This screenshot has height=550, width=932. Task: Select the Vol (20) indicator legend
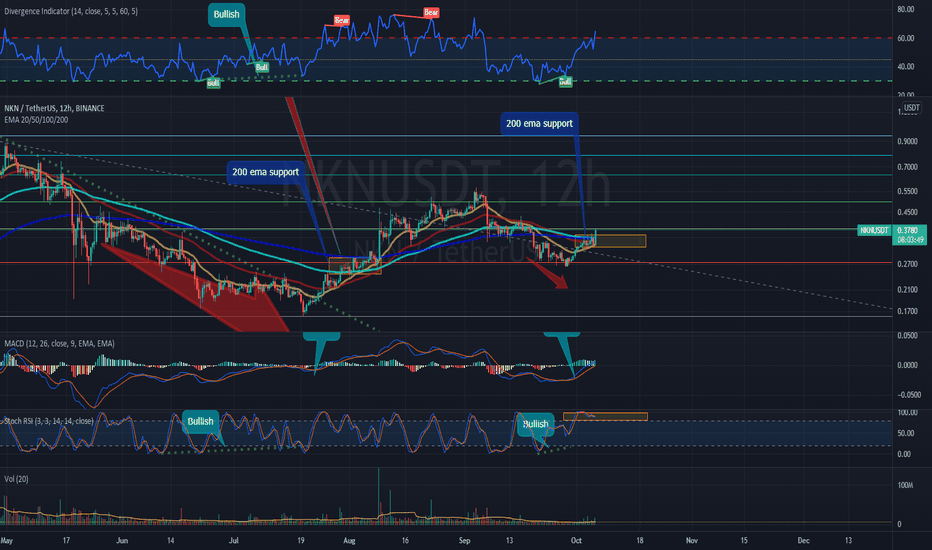click(17, 479)
